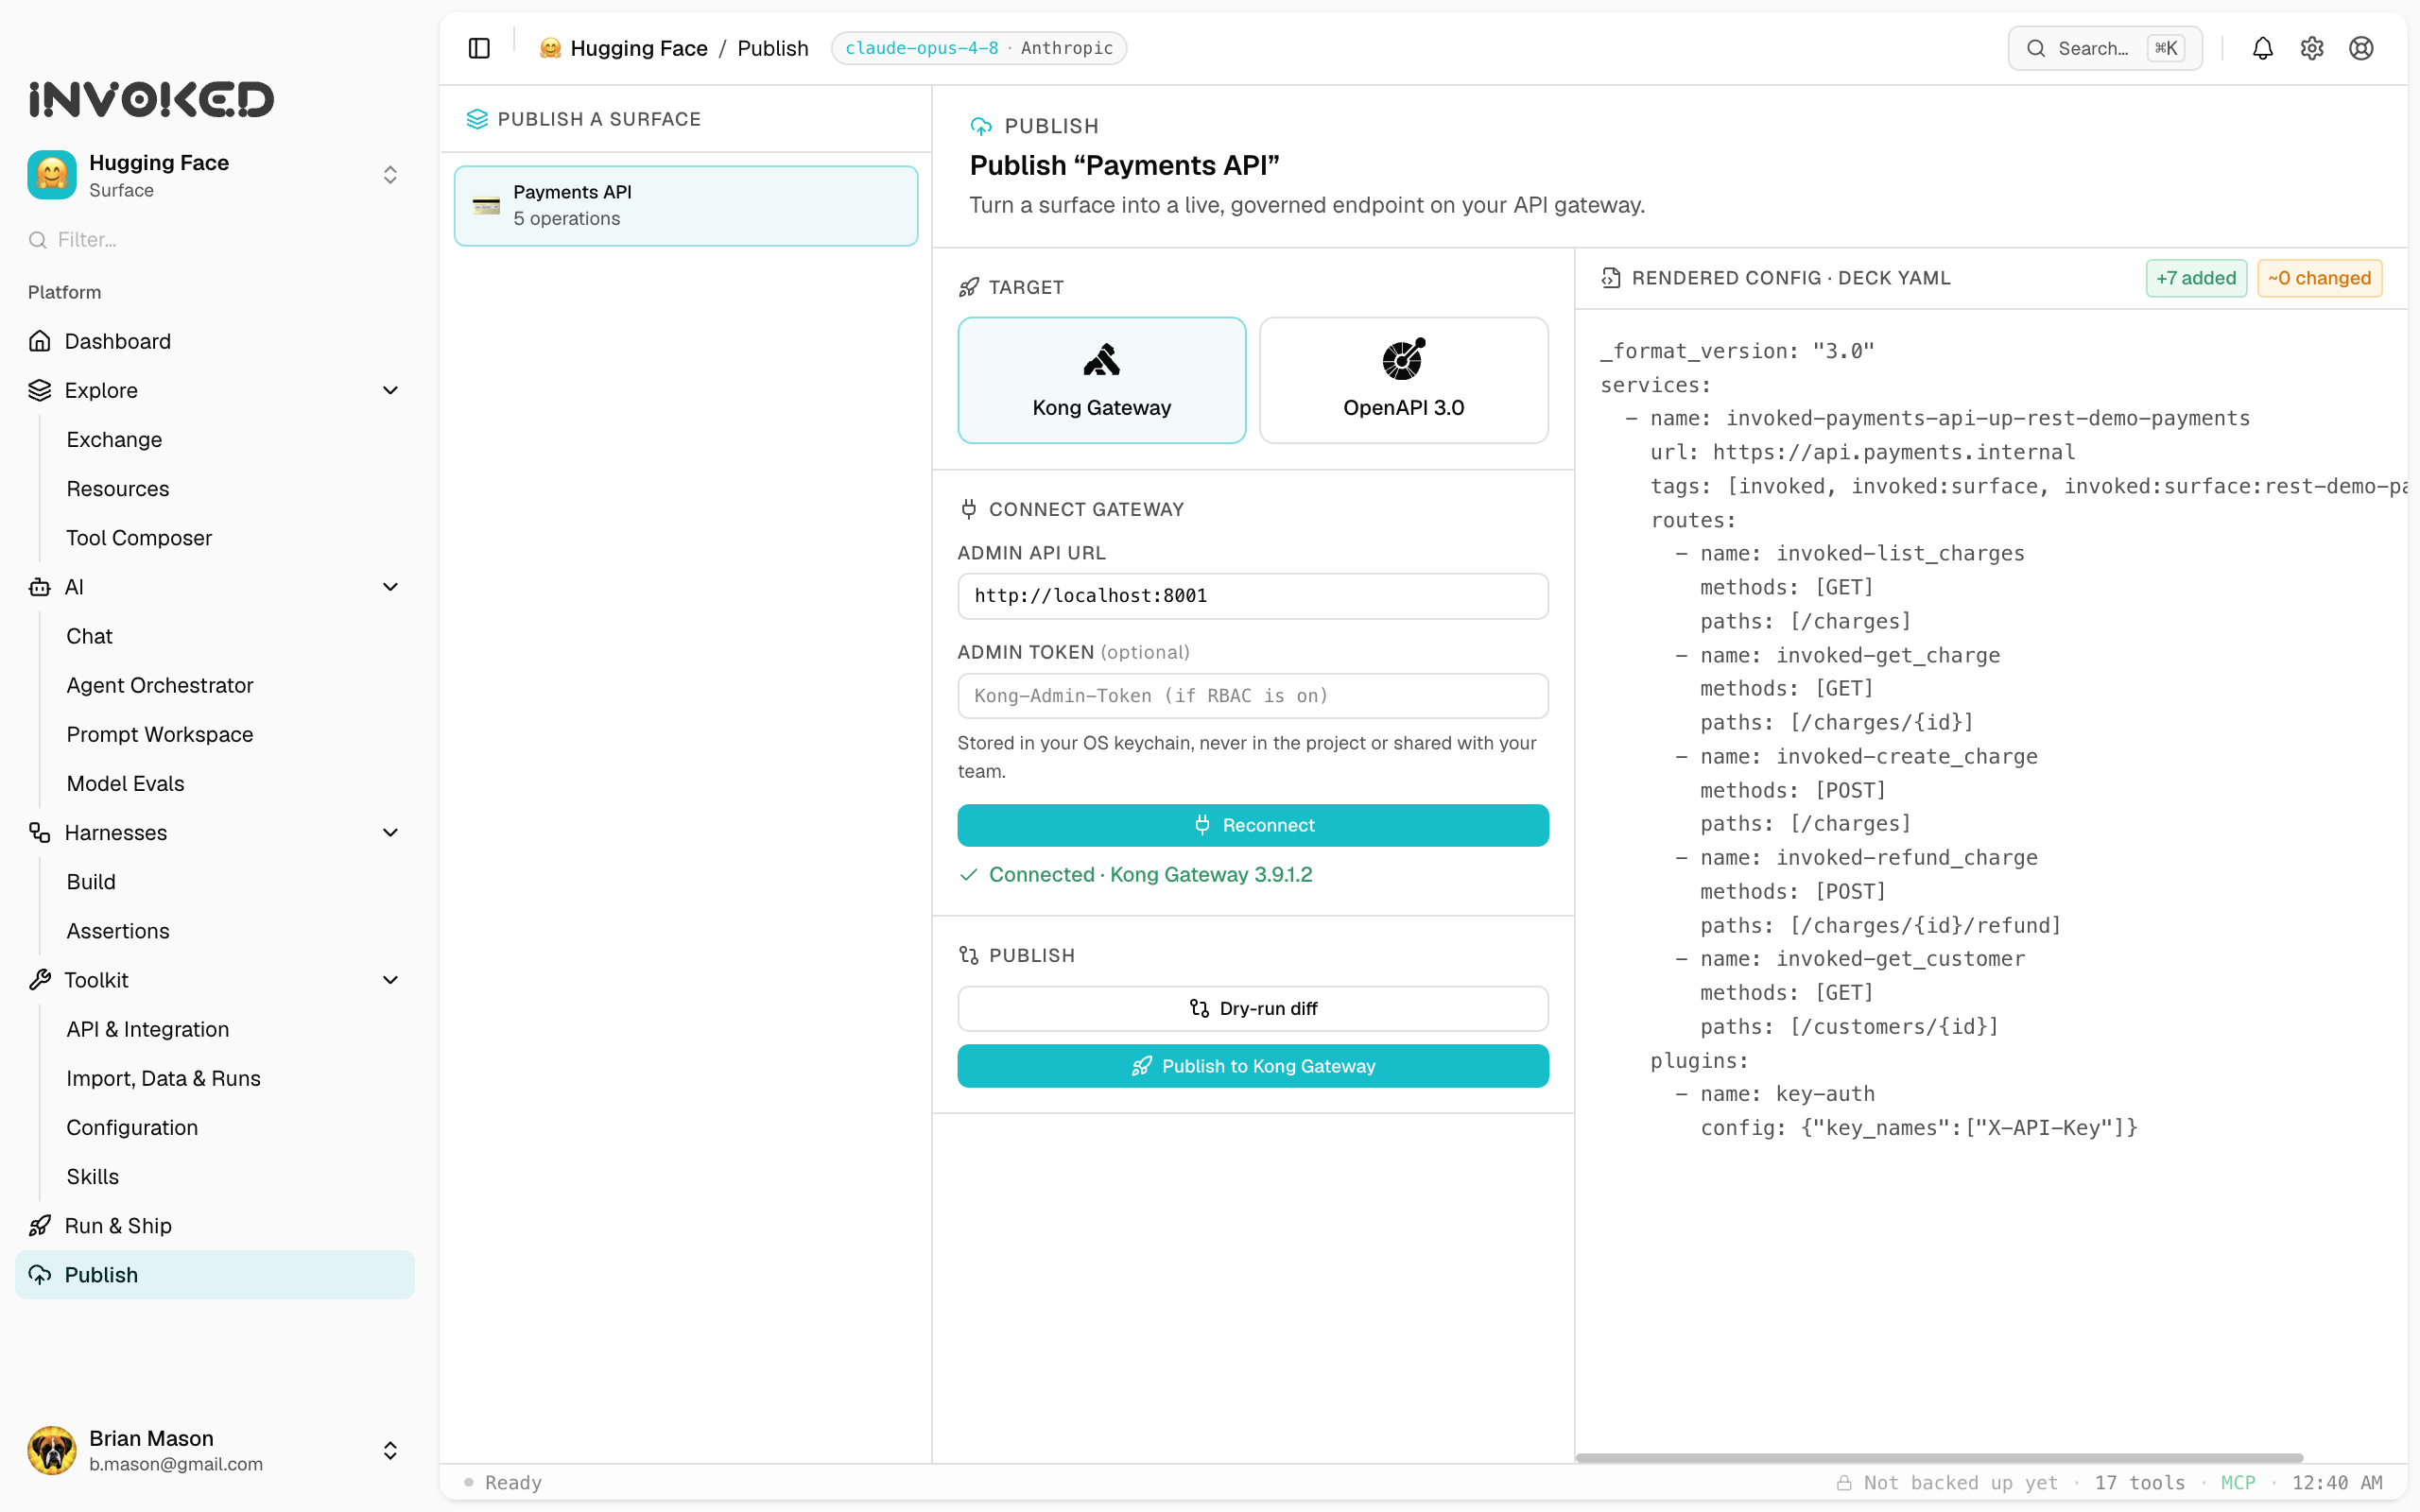Viewport: 2420px width, 1512px height.
Task: Click the Target rocket icon
Action: pyautogui.click(x=968, y=287)
